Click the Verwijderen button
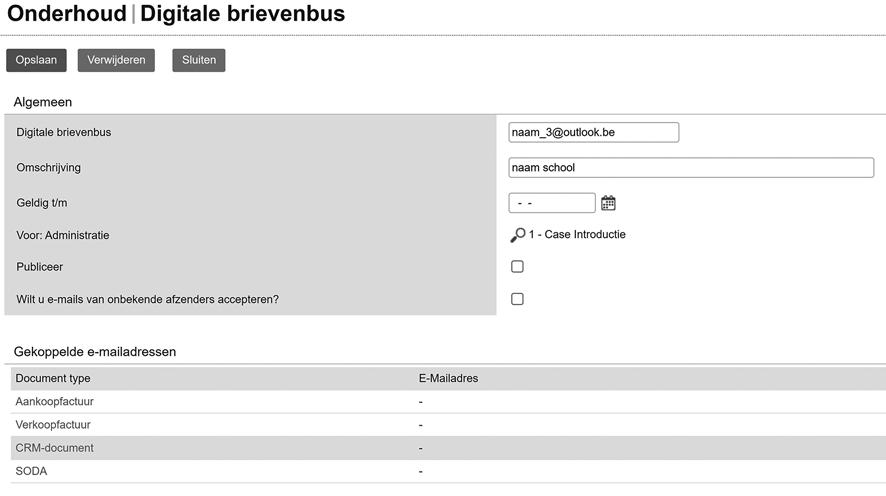The height and width of the screenshot is (496, 886). point(116,60)
